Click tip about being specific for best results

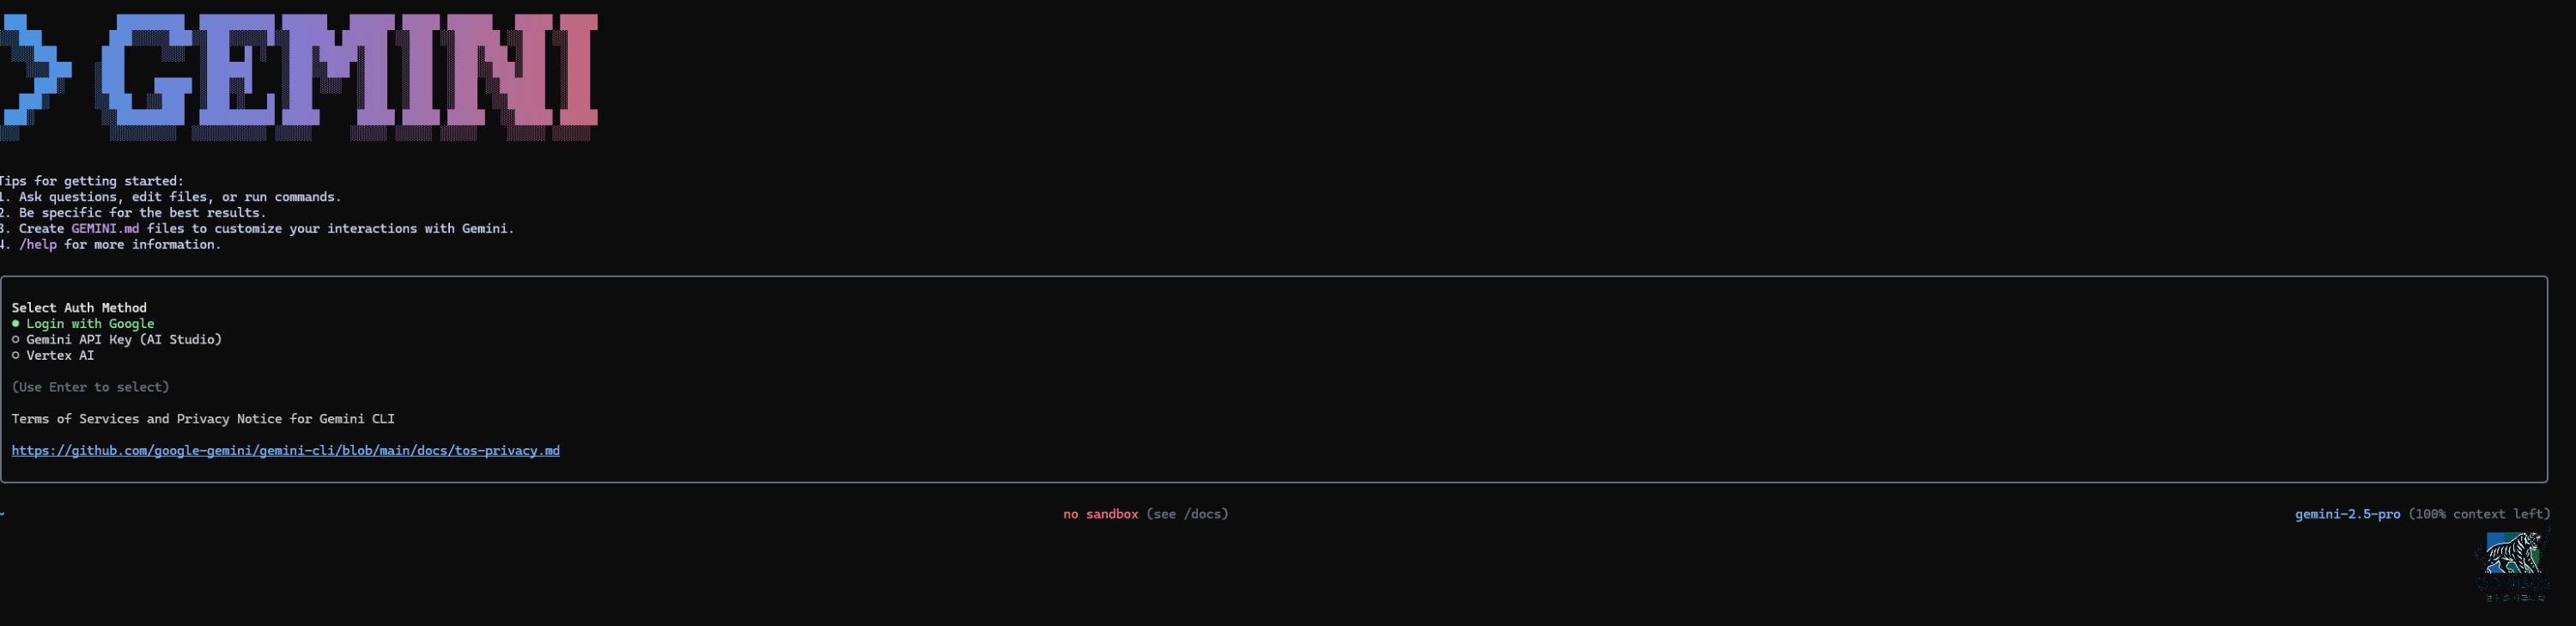[x=134, y=213]
